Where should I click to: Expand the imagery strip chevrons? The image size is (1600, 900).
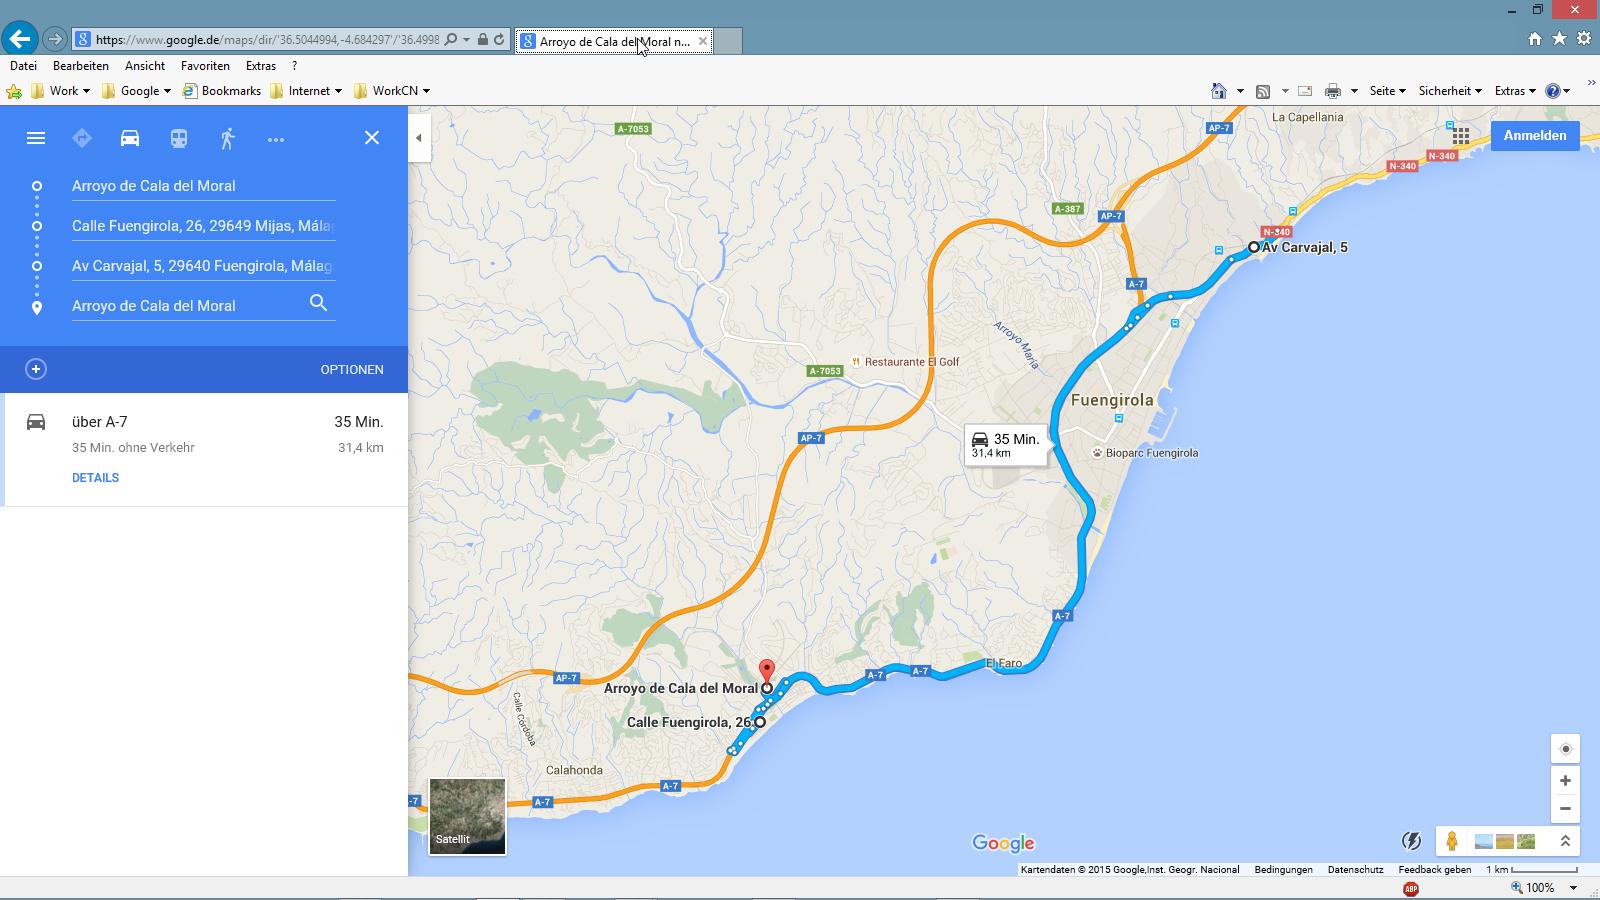coord(1565,842)
